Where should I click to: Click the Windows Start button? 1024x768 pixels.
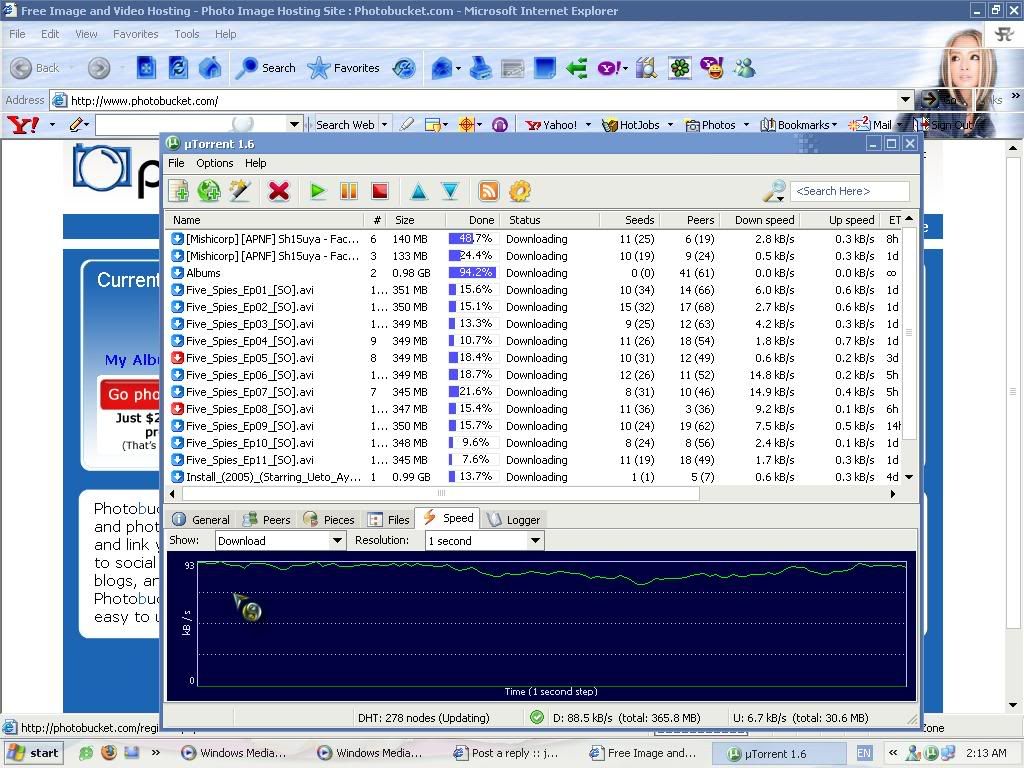point(34,753)
